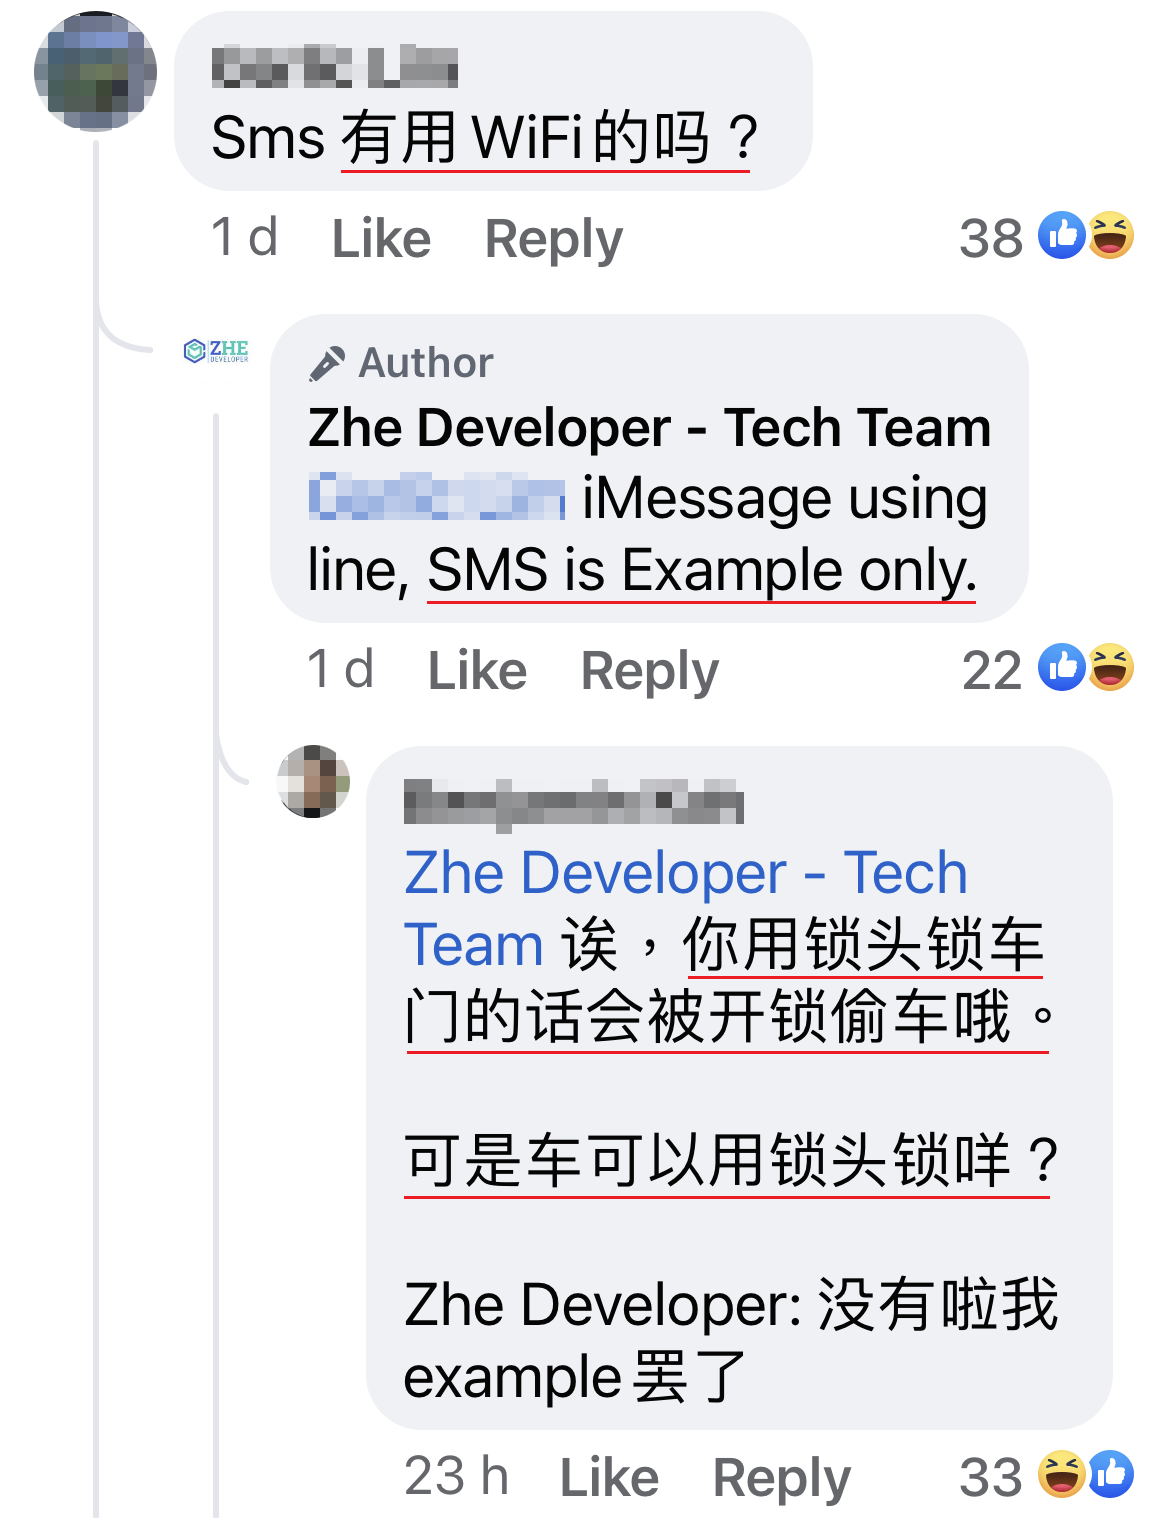This screenshot has height=1518, width=1170.
Task: View the laughing reaction icon beside 38
Action: point(1110,236)
